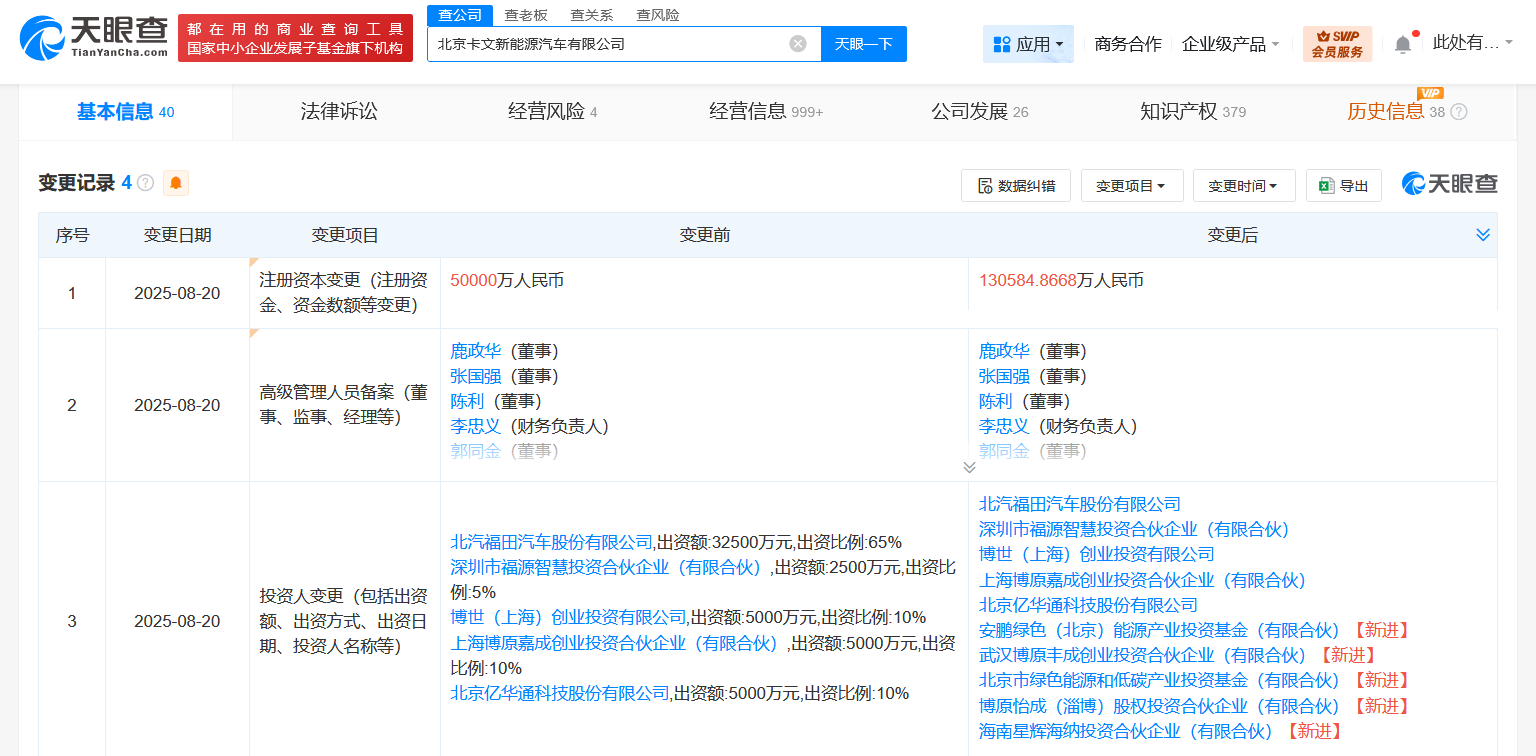Open the 变更项目 filter dropdown

pos(1132,185)
